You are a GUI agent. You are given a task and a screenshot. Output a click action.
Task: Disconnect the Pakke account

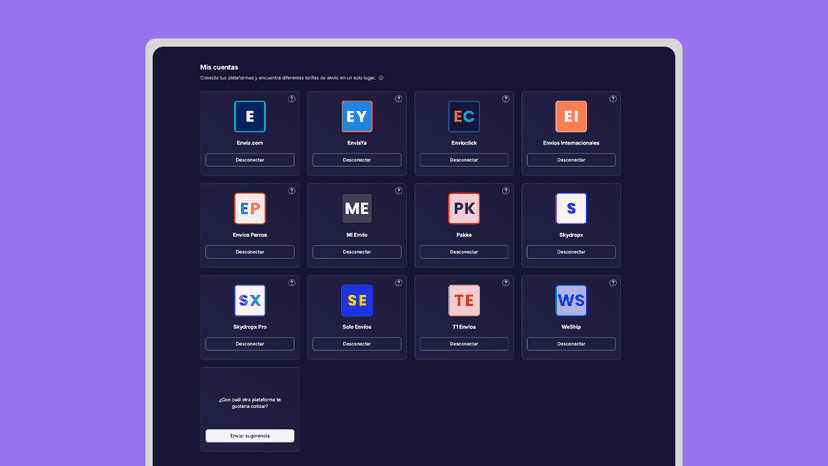(x=464, y=251)
